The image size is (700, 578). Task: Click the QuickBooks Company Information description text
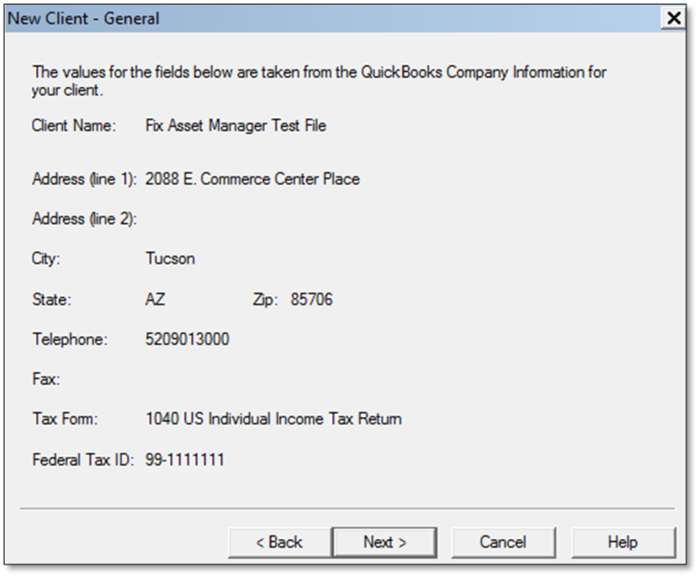click(x=319, y=81)
